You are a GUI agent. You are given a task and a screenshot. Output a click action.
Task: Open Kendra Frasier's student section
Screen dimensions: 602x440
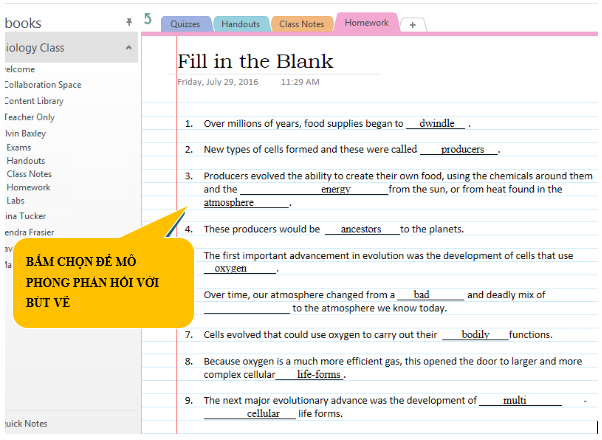(28, 231)
